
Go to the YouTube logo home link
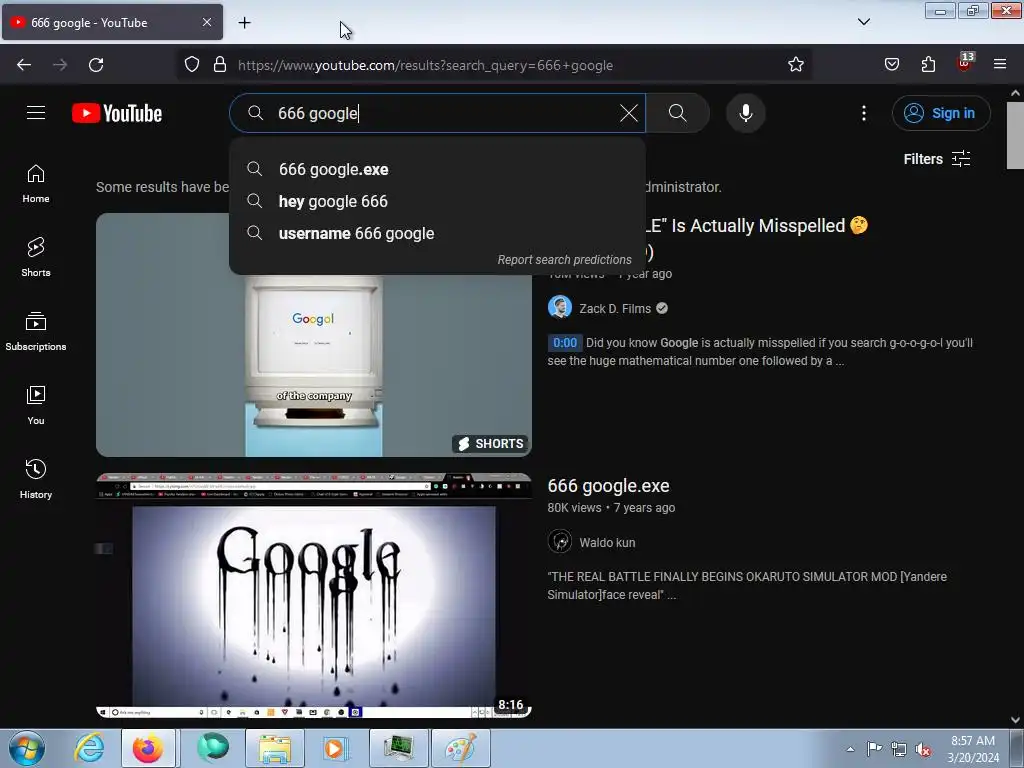(117, 113)
